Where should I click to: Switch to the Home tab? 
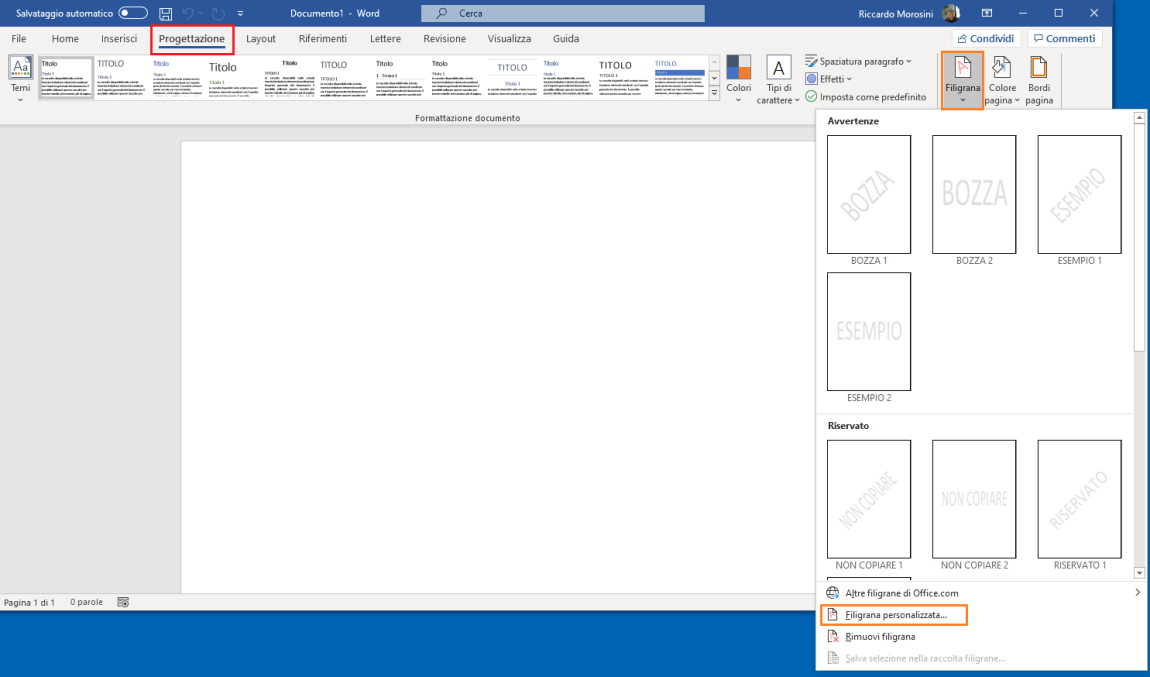65,38
